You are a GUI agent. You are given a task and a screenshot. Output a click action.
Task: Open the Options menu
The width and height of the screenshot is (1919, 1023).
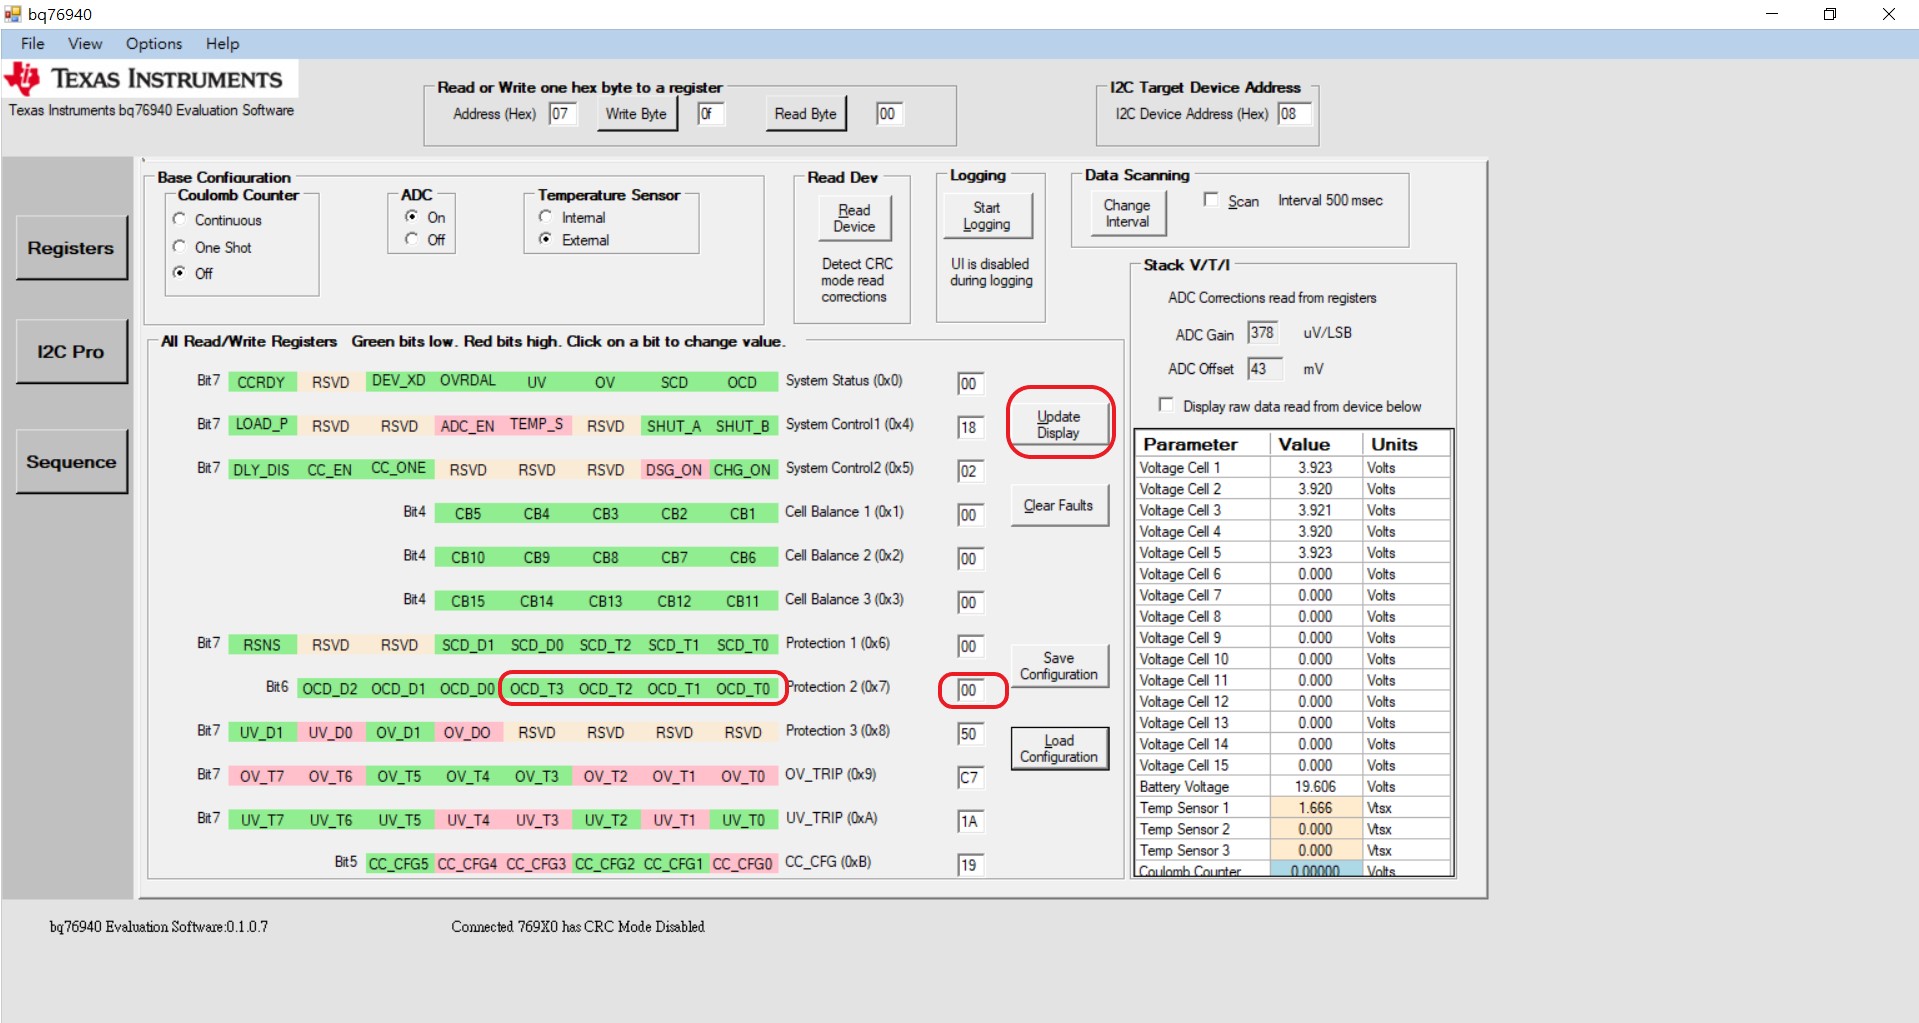154,43
